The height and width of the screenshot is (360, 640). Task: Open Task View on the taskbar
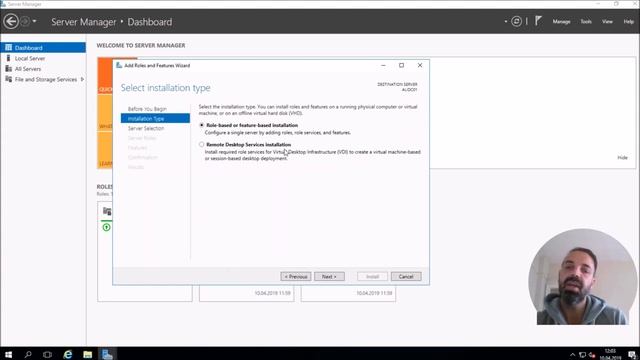(x=47, y=354)
